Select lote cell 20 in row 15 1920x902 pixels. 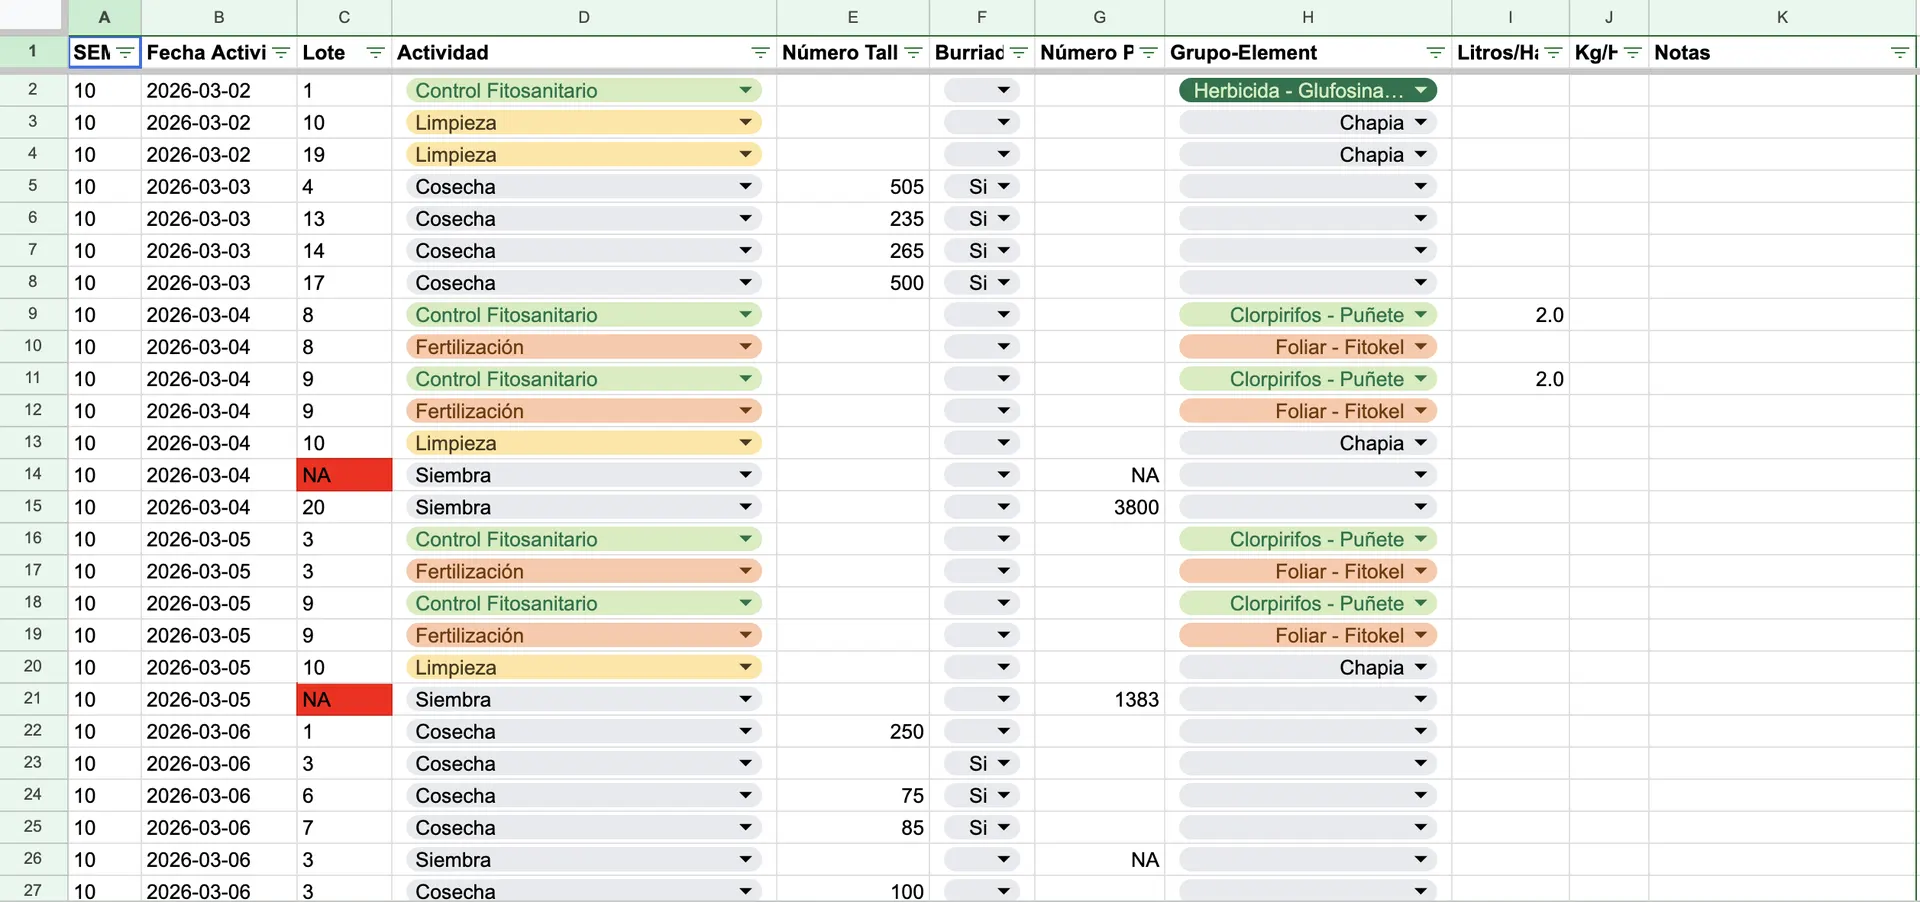tap(344, 507)
